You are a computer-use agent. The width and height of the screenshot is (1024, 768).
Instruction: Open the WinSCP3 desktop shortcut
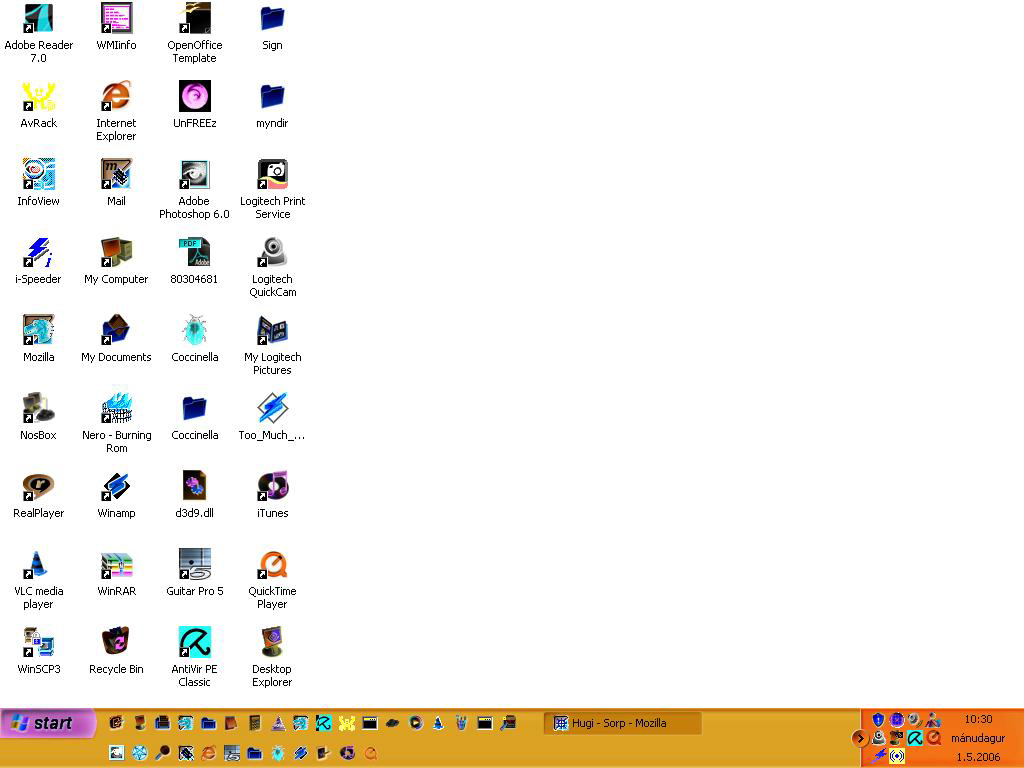(39, 650)
